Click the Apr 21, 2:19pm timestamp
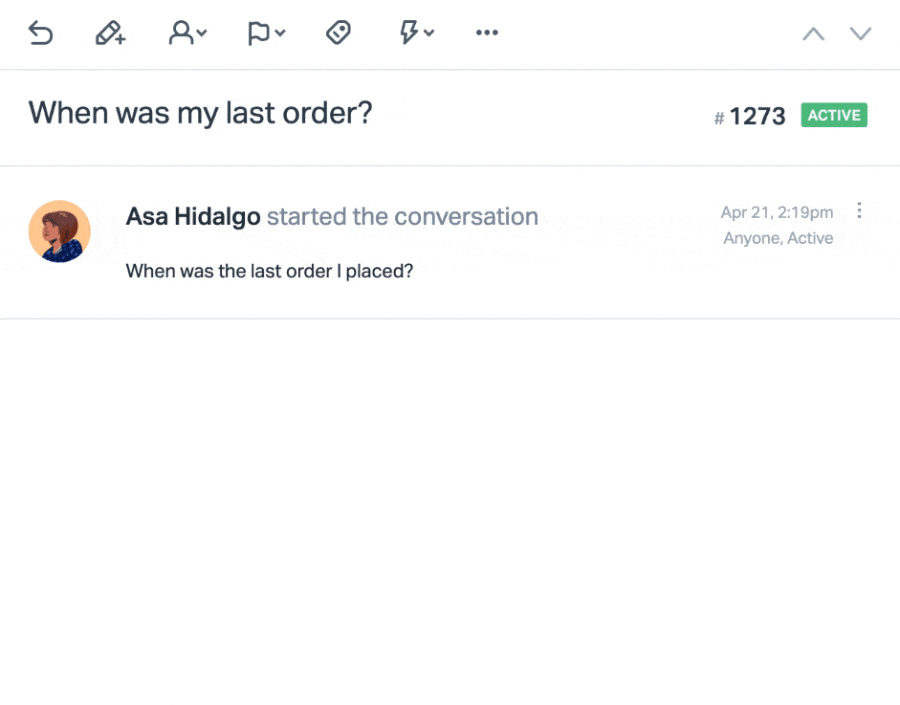Screen dimensions: 900x705 776,212
